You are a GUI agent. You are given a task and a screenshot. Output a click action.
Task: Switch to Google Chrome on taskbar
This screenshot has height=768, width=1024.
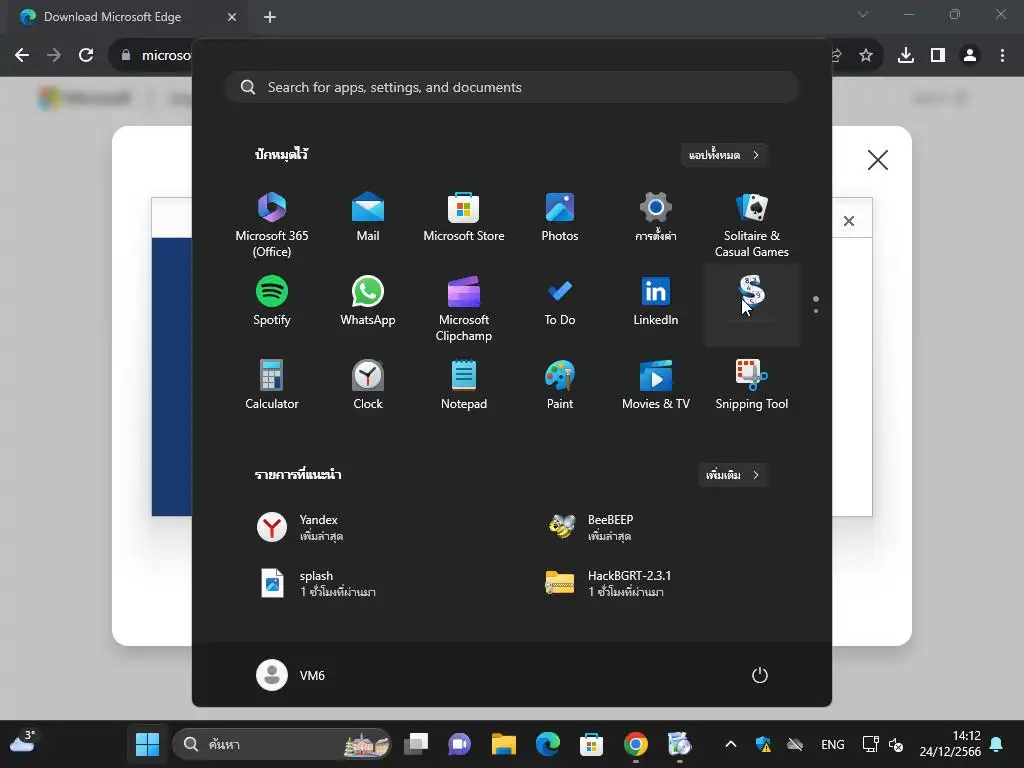click(635, 744)
